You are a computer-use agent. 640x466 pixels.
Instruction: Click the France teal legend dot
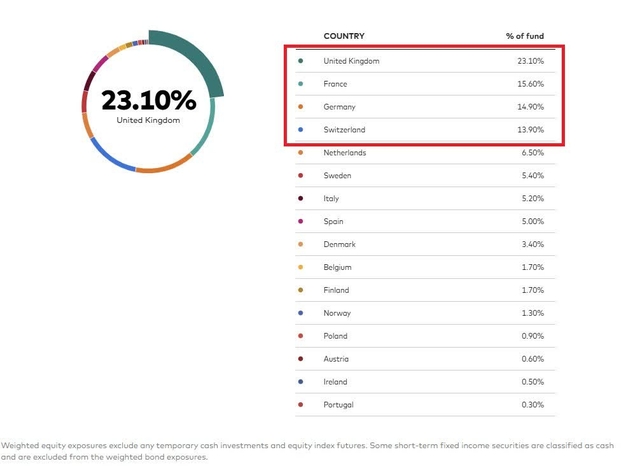pos(300,84)
